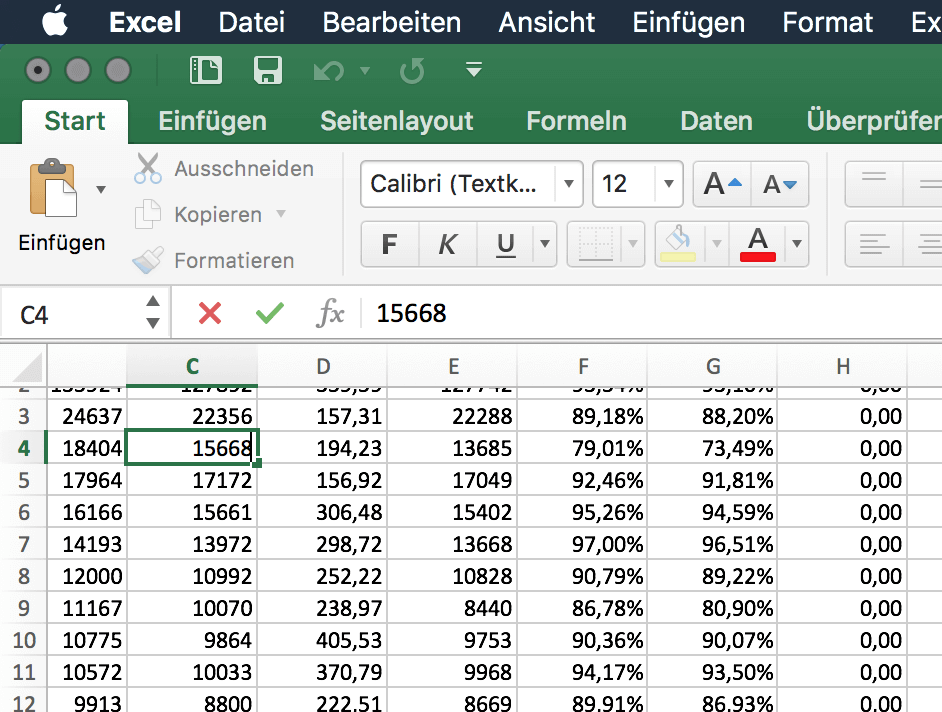The height and width of the screenshot is (712, 942).
Task: Open the fill color dropdown arrow
Action: click(x=717, y=244)
